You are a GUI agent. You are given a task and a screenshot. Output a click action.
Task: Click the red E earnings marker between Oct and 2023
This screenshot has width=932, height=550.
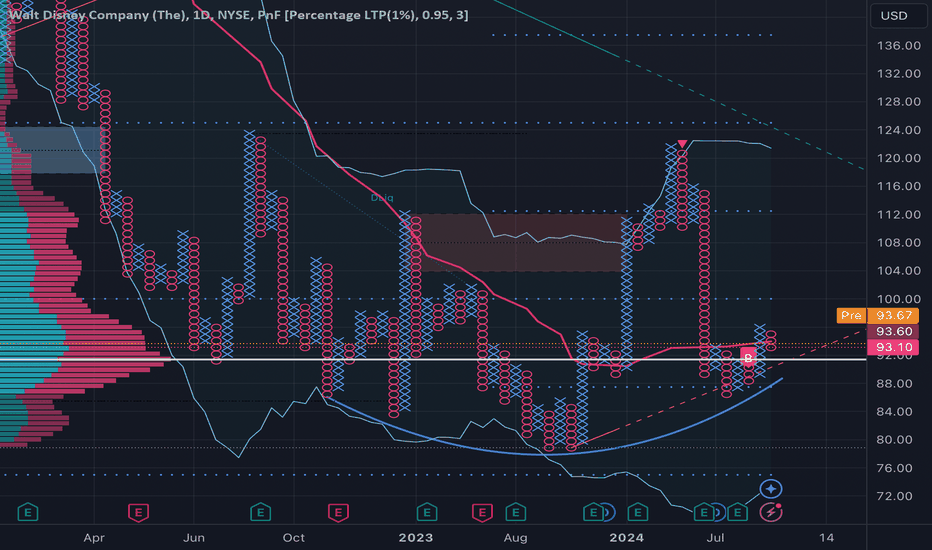tap(338, 512)
